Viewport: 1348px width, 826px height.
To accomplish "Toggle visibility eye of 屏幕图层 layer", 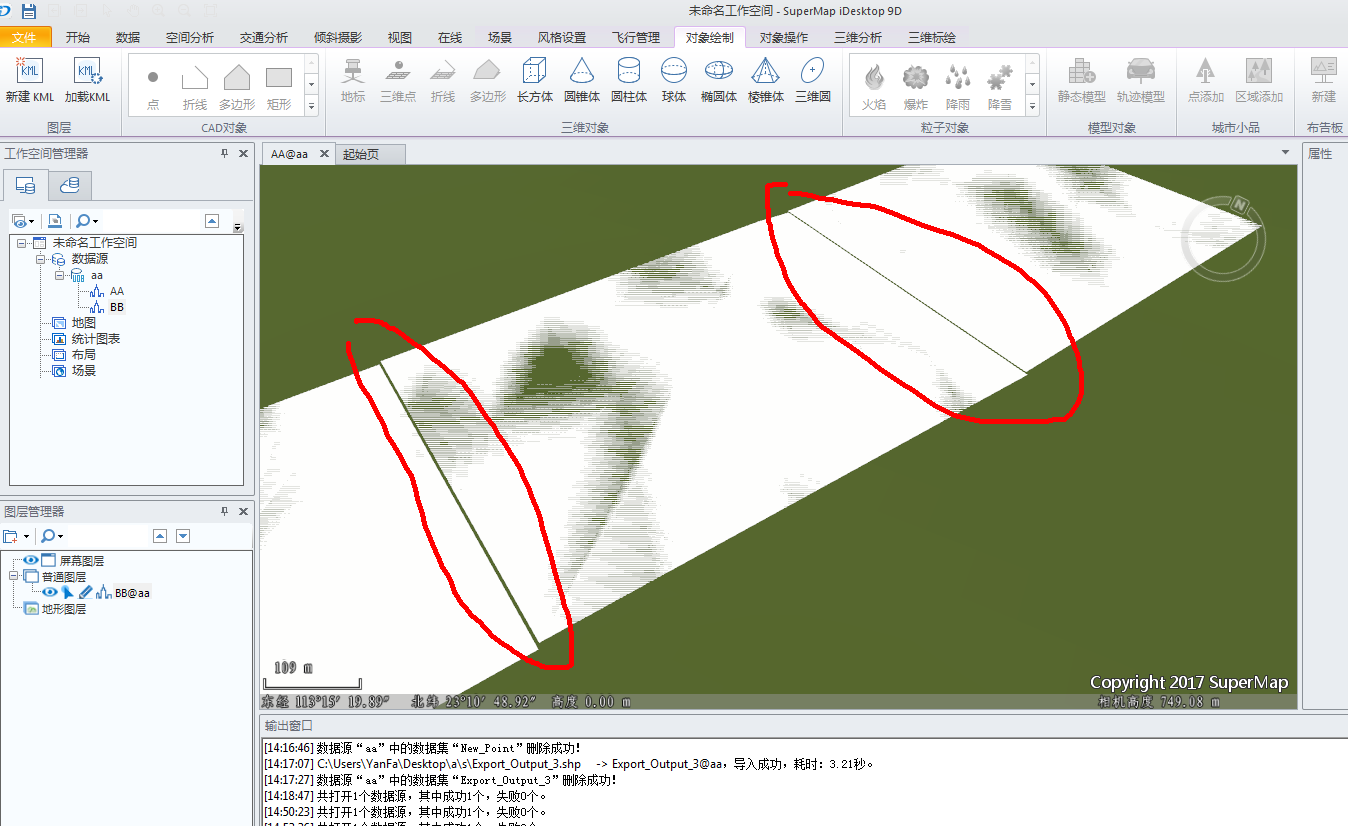I will click(31, 561).
